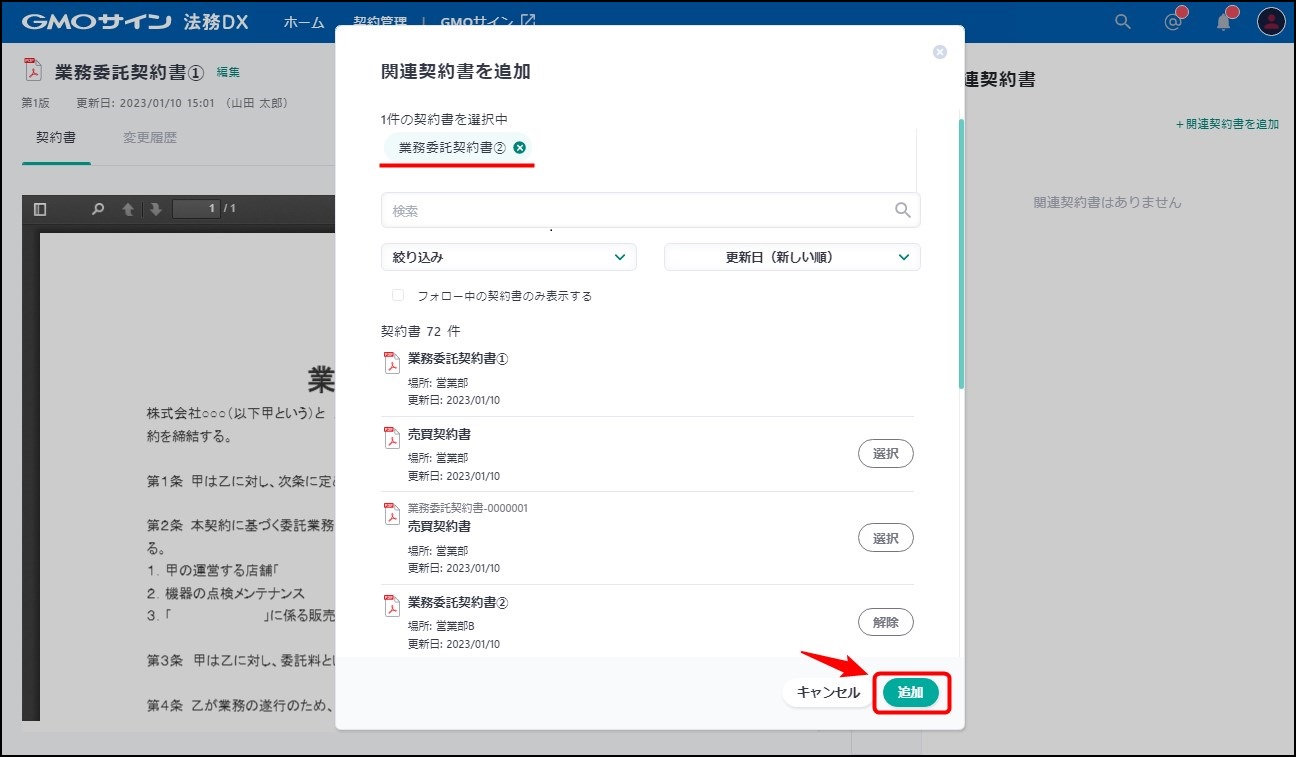Screen dimensions: 1296x757
Task: Open the ホーム menu item
Action: 303,22
